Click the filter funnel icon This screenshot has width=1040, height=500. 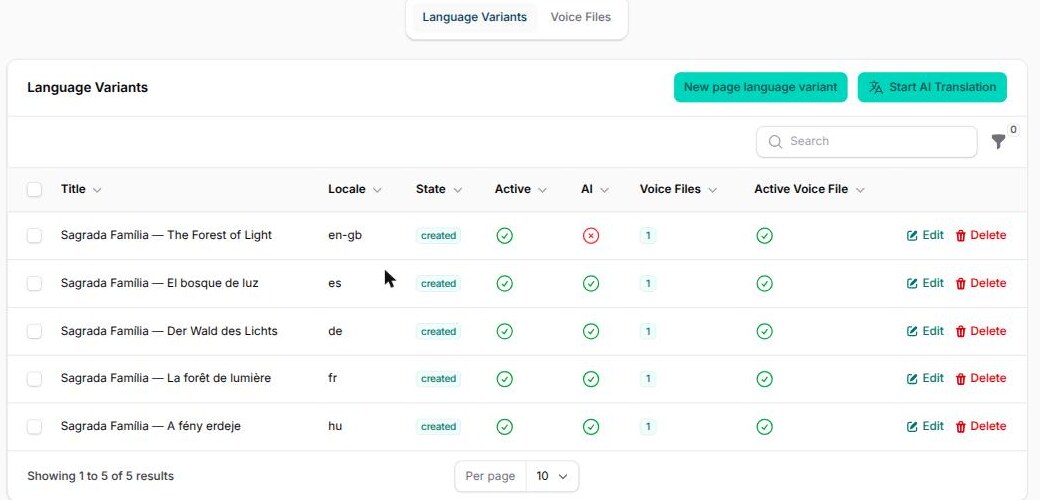pyautogui.click(x=998, y=141)
